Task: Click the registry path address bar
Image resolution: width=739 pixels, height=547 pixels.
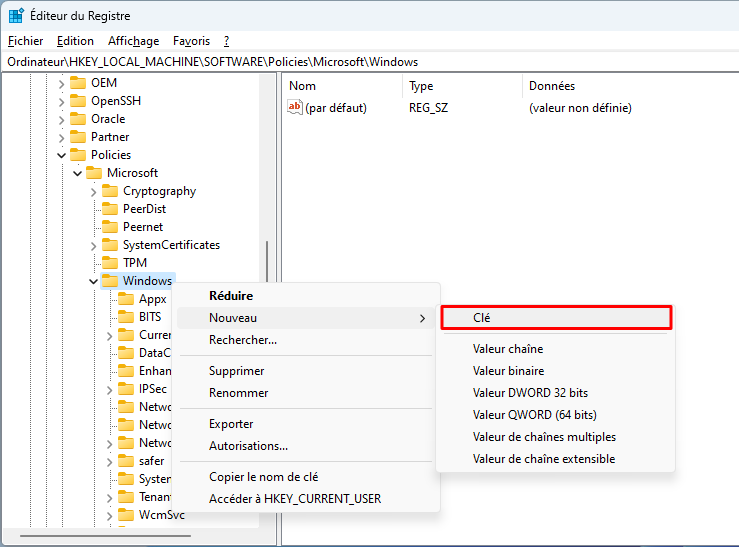Action: (x=370, y=62)
